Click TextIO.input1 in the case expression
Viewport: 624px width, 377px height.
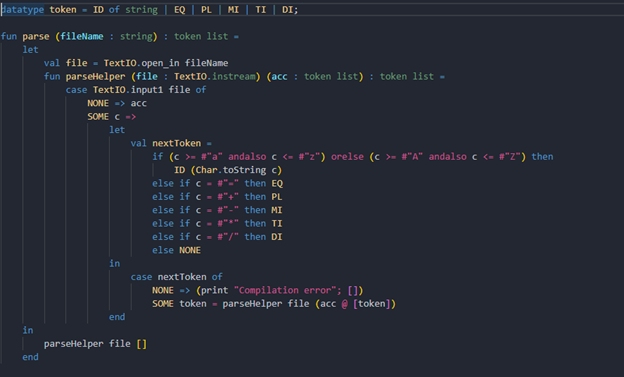128,90
